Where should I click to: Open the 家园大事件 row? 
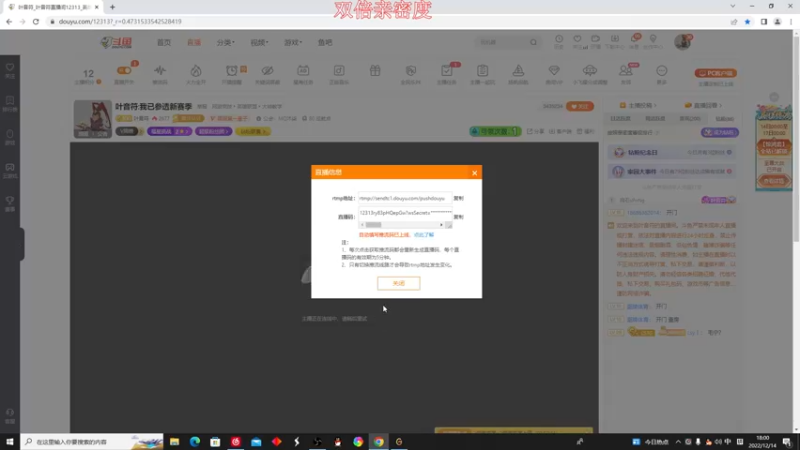click(x=672, y=171)
